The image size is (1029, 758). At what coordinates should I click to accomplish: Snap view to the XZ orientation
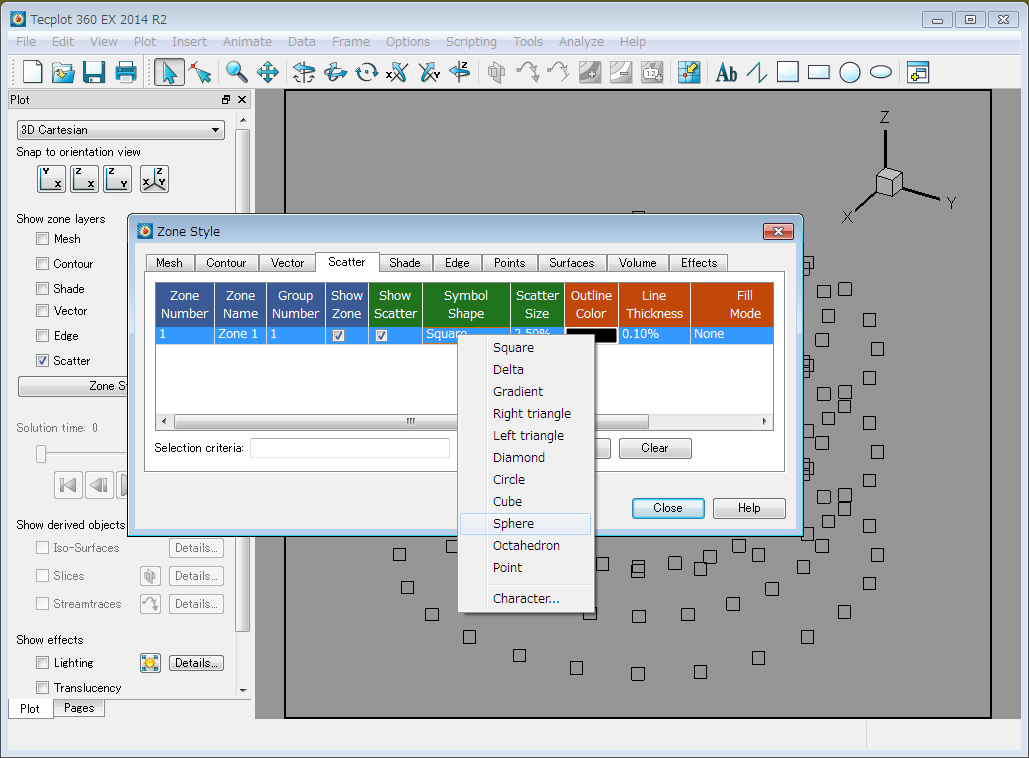click(x=84, y=179)
